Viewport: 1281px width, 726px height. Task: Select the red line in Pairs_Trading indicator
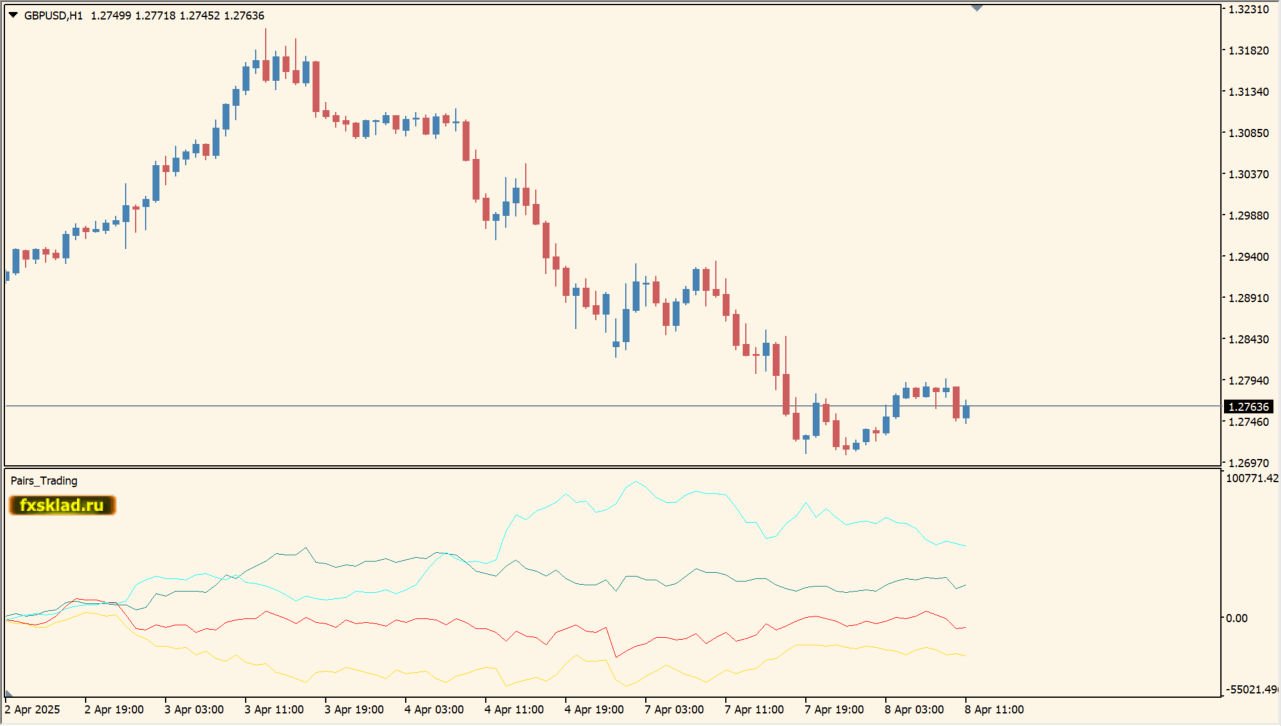(x=400, y=625)
